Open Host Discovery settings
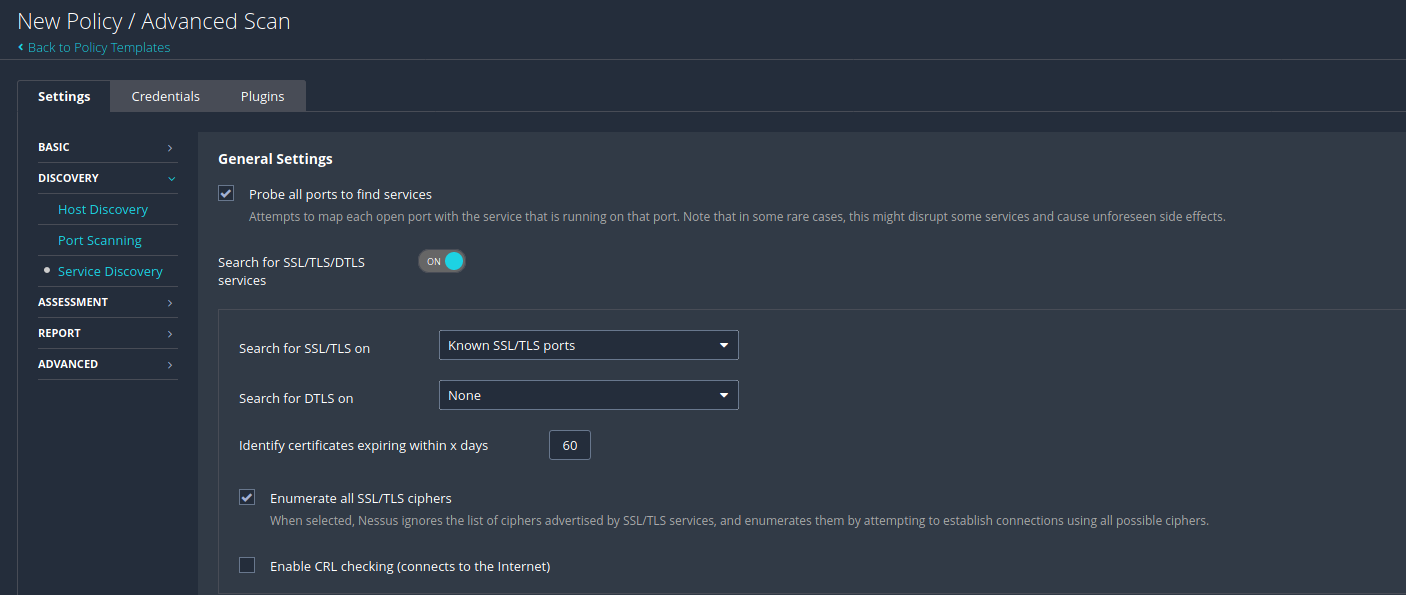 [103, 210]
